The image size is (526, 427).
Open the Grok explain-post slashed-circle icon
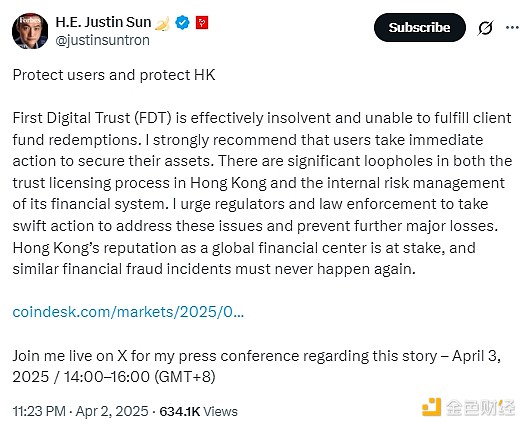coord(485,28)
